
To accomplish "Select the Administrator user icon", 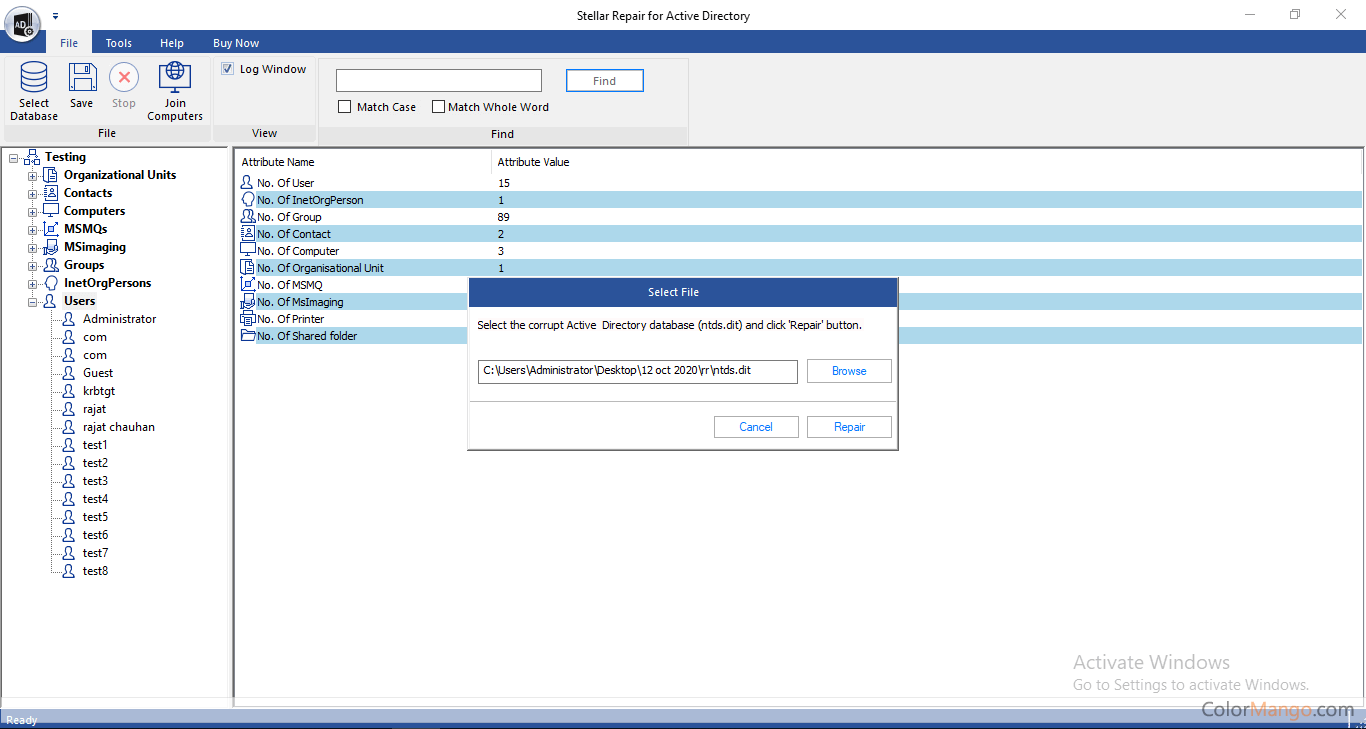I will pyautogui.click(x=69, y=319).
